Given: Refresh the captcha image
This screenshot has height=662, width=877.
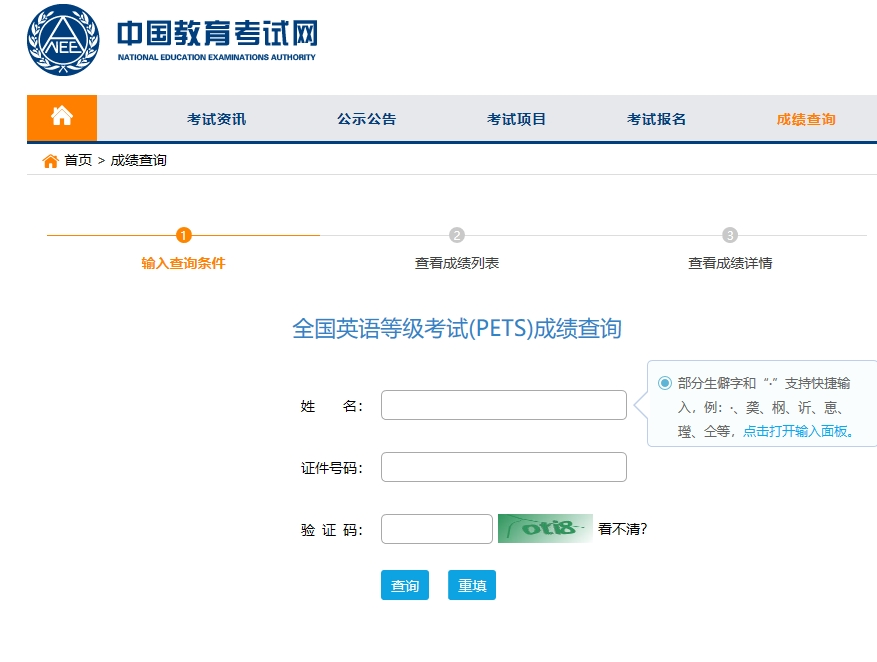Looking at the screenshot, I should [x=545, y=528].
